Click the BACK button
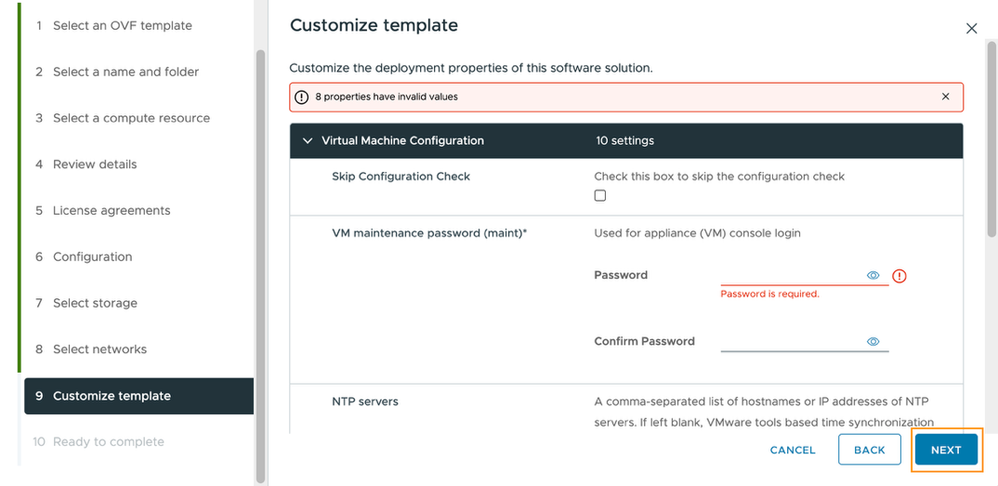The width and height of the screenshot is (998, 486). click(x=869, y=450)
